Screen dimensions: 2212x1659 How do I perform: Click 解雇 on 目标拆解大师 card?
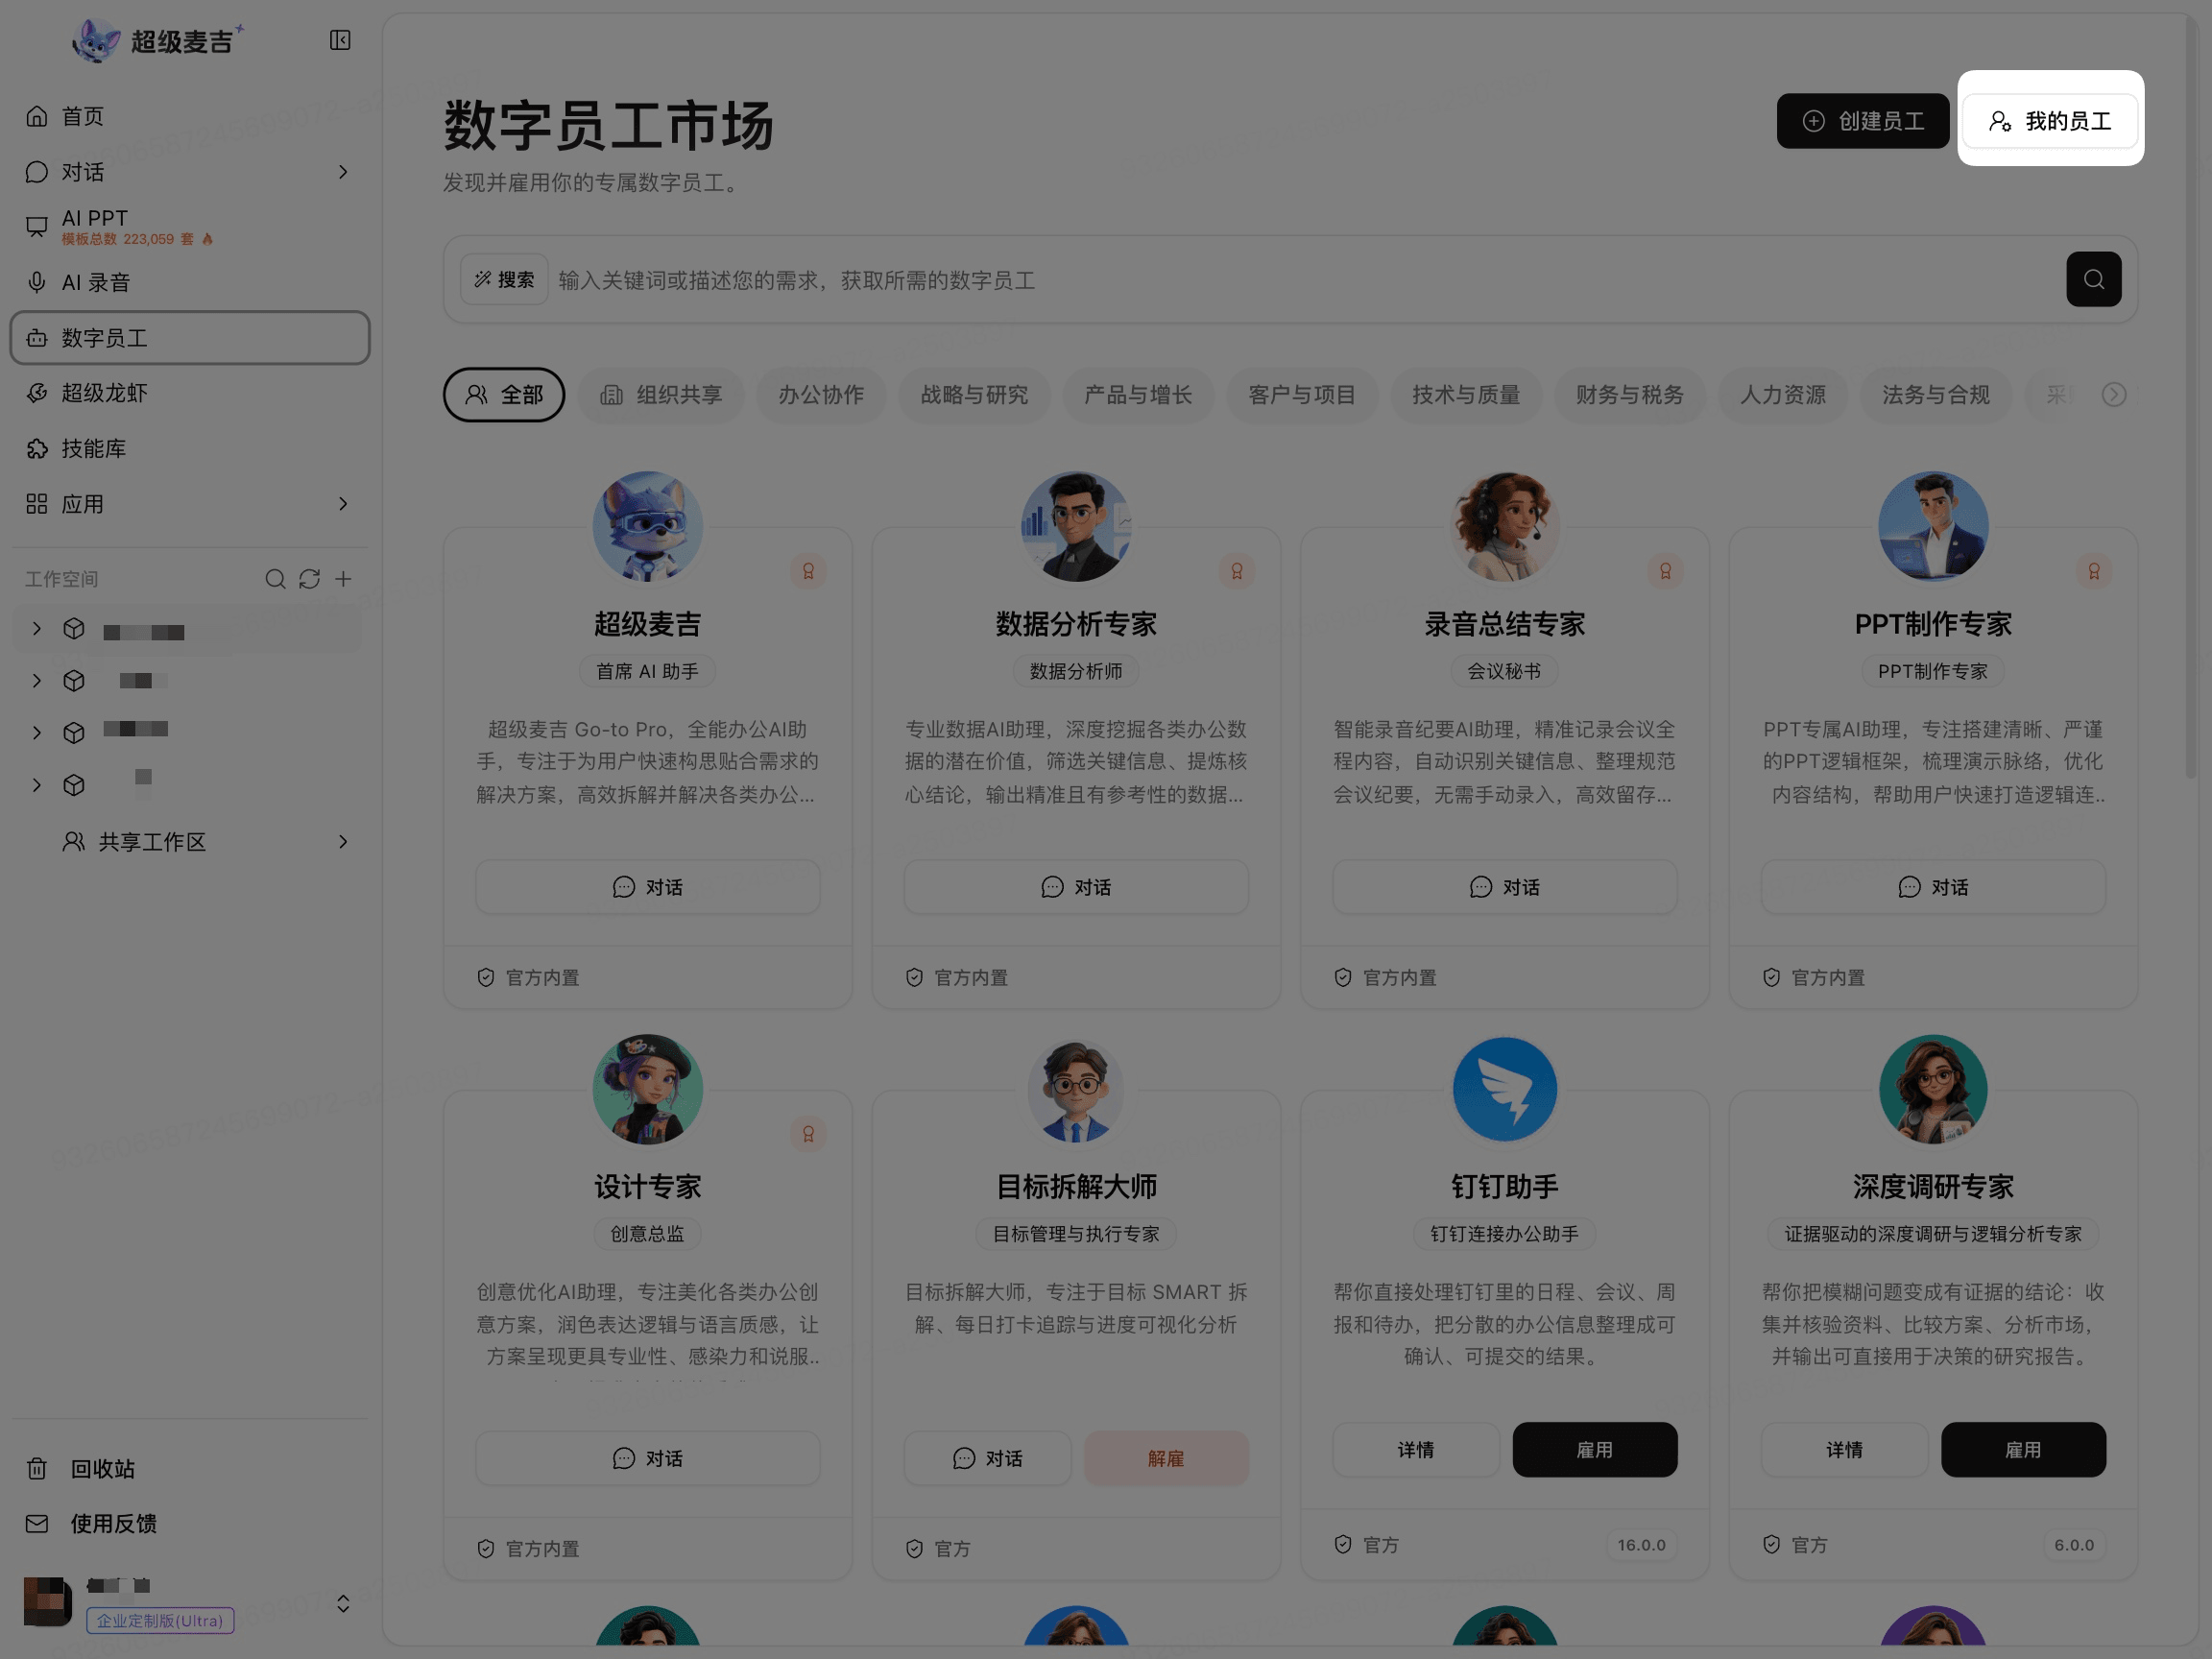point(1166,1458)
